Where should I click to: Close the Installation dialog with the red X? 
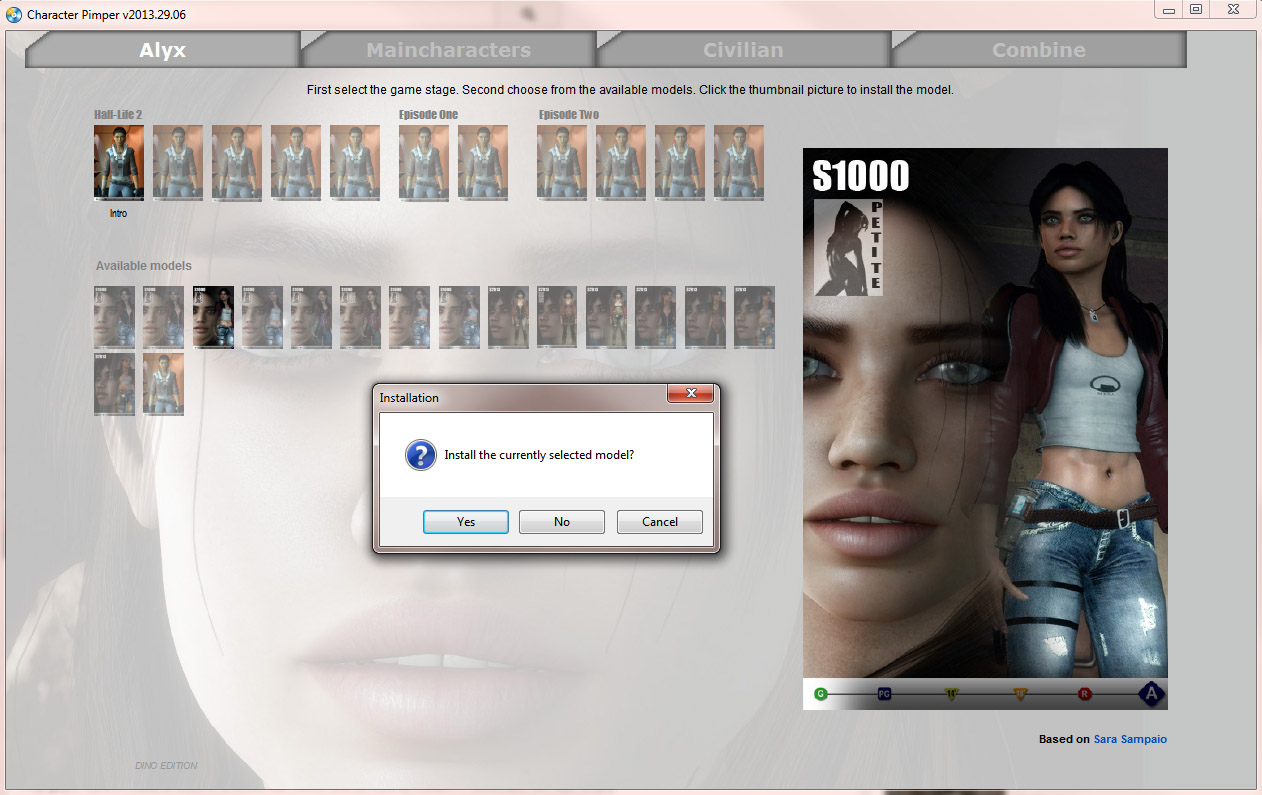(x=690, y=394)
